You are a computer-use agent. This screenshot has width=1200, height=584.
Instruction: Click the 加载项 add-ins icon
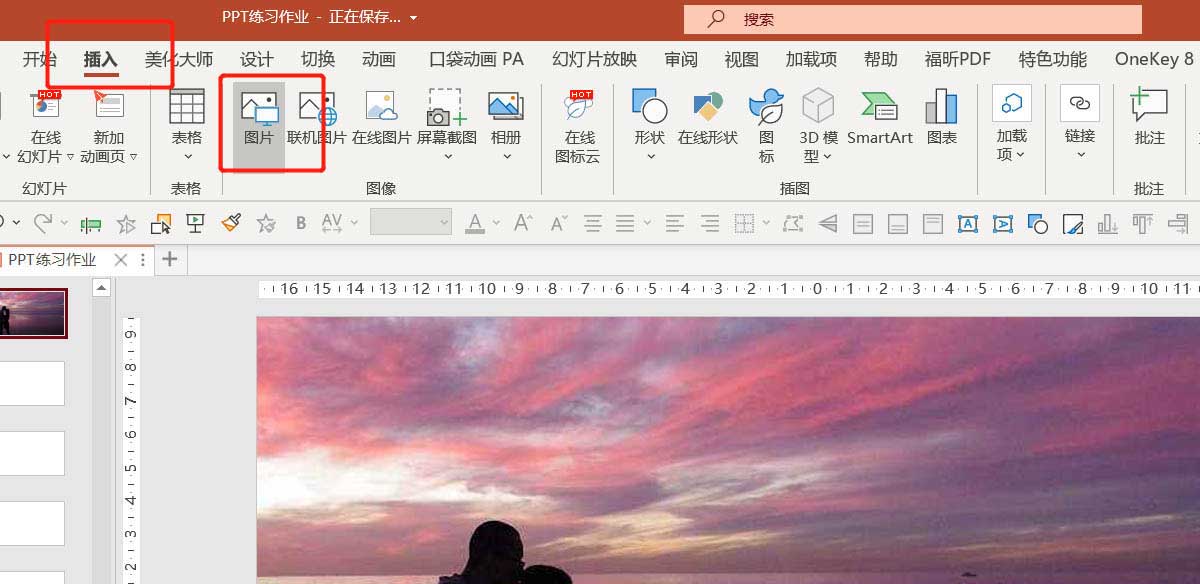coord(1011,103)
